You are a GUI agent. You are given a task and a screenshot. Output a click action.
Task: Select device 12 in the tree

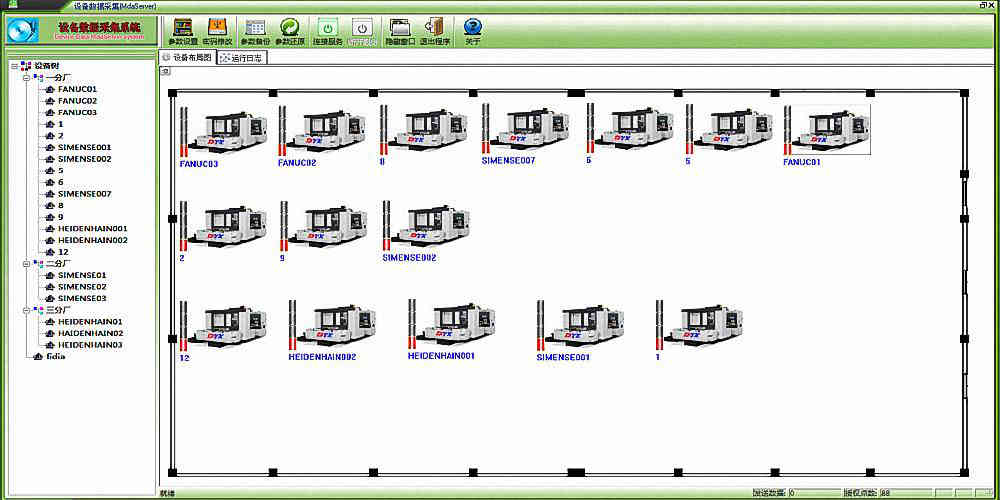[x=62, y=252]
